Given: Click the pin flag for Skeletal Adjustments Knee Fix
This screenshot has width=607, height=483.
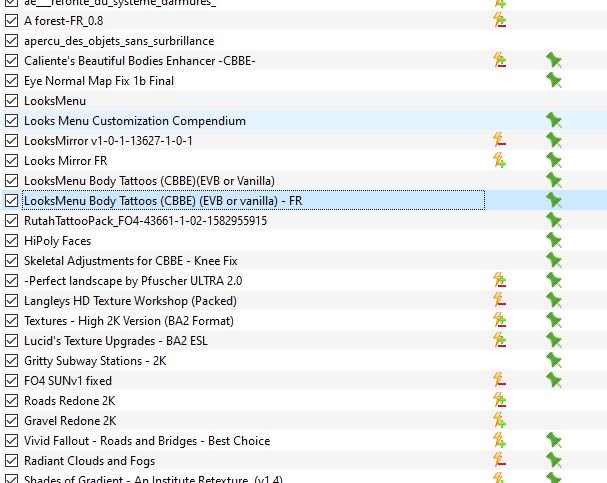Looking at the screenshot, I should pos(554,260).
